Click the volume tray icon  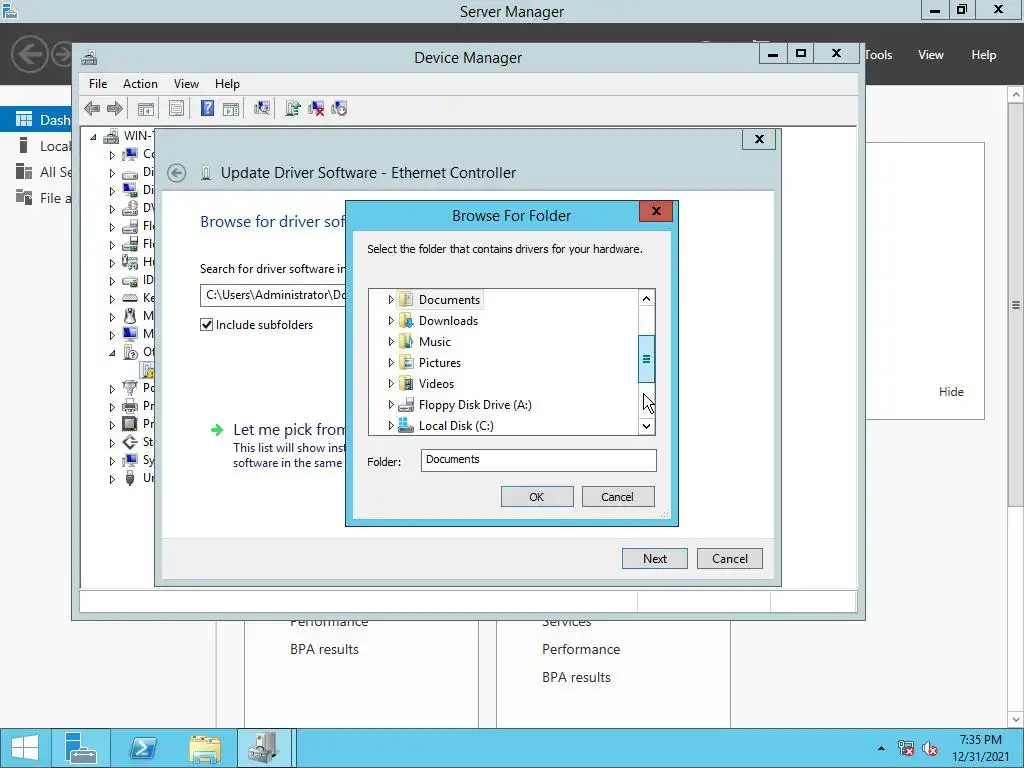tap(930, 748)
